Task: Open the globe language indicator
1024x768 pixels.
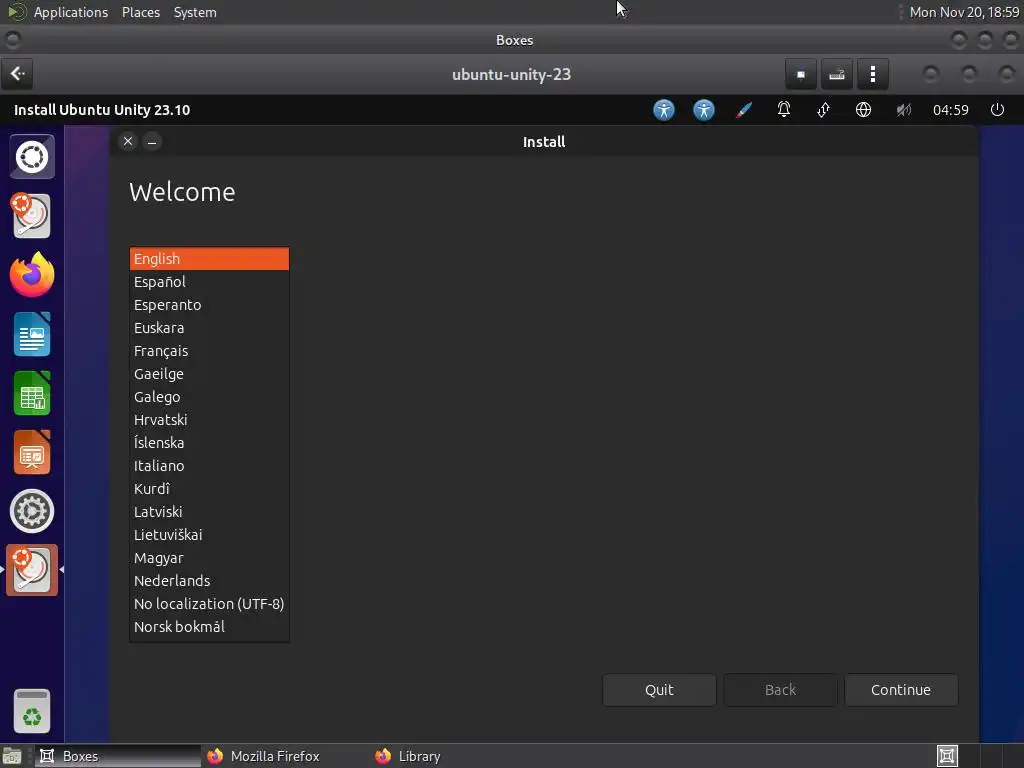Action: (x=863, y=110)
